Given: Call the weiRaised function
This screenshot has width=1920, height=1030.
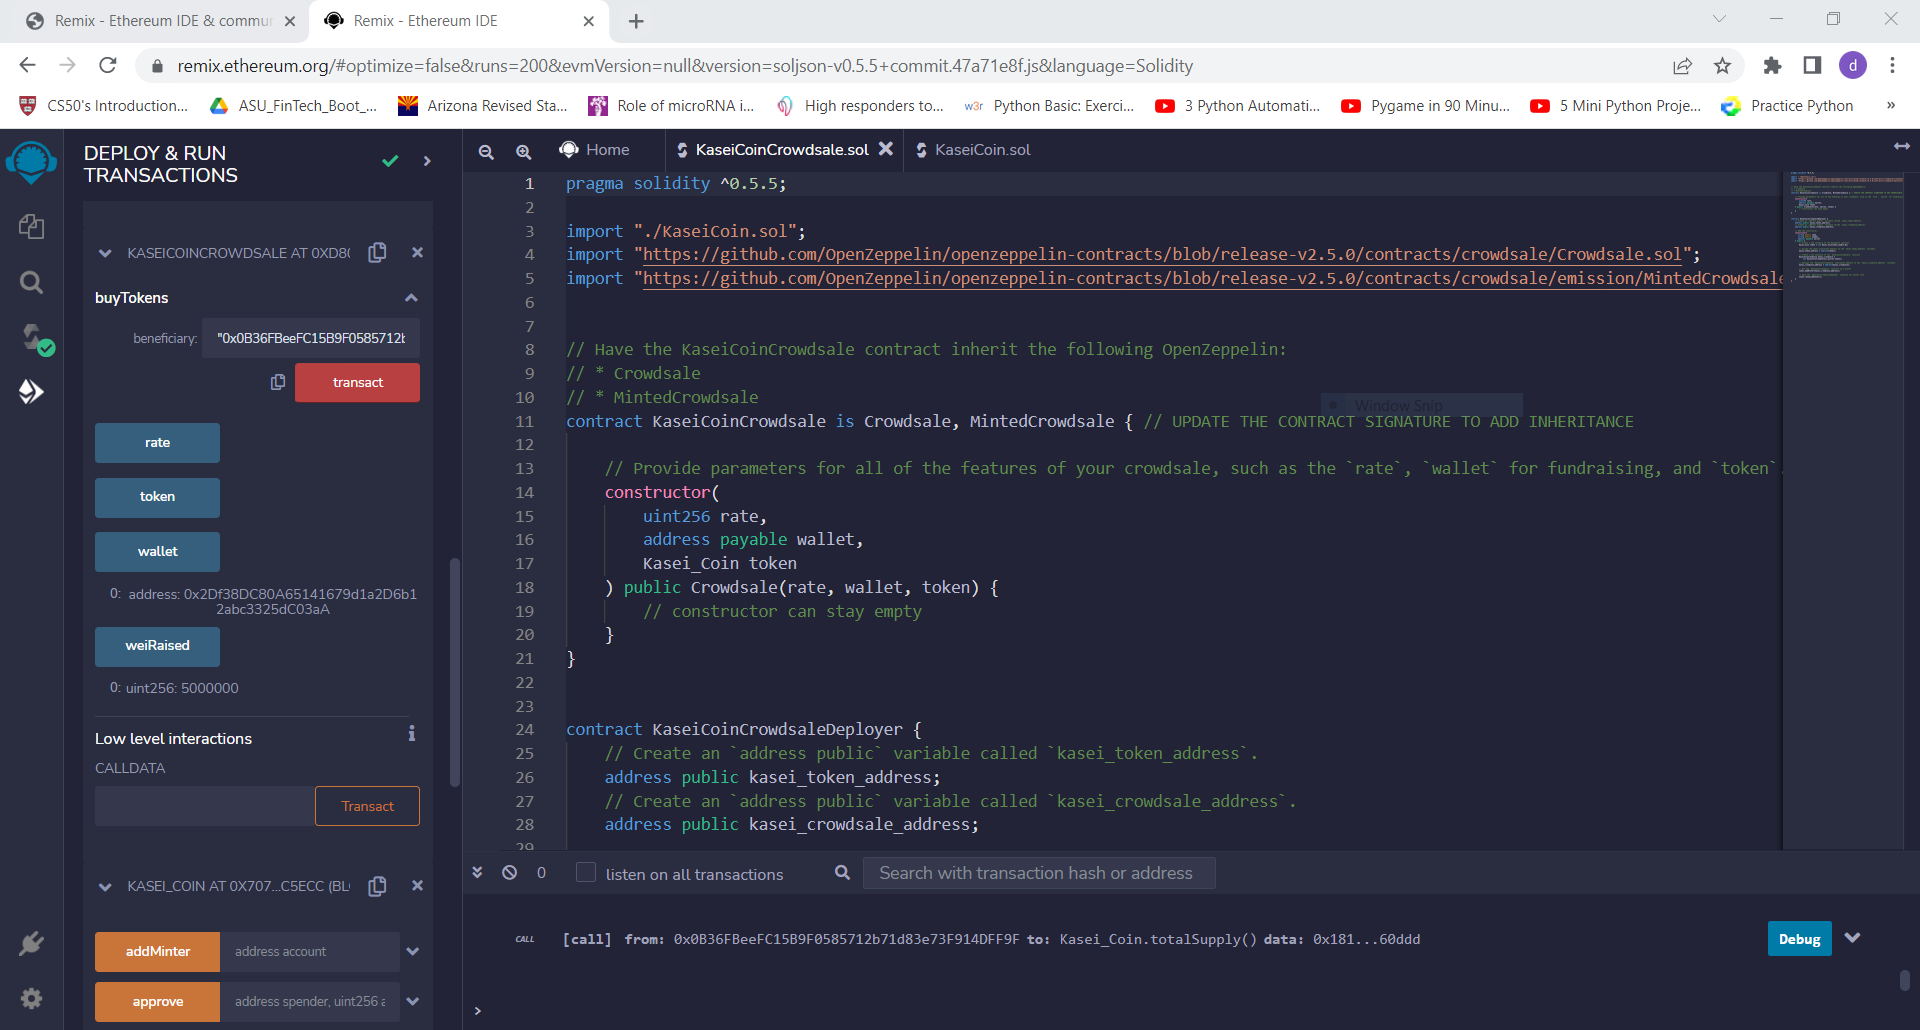Looking at the screenshot, I should pos(157,646).
